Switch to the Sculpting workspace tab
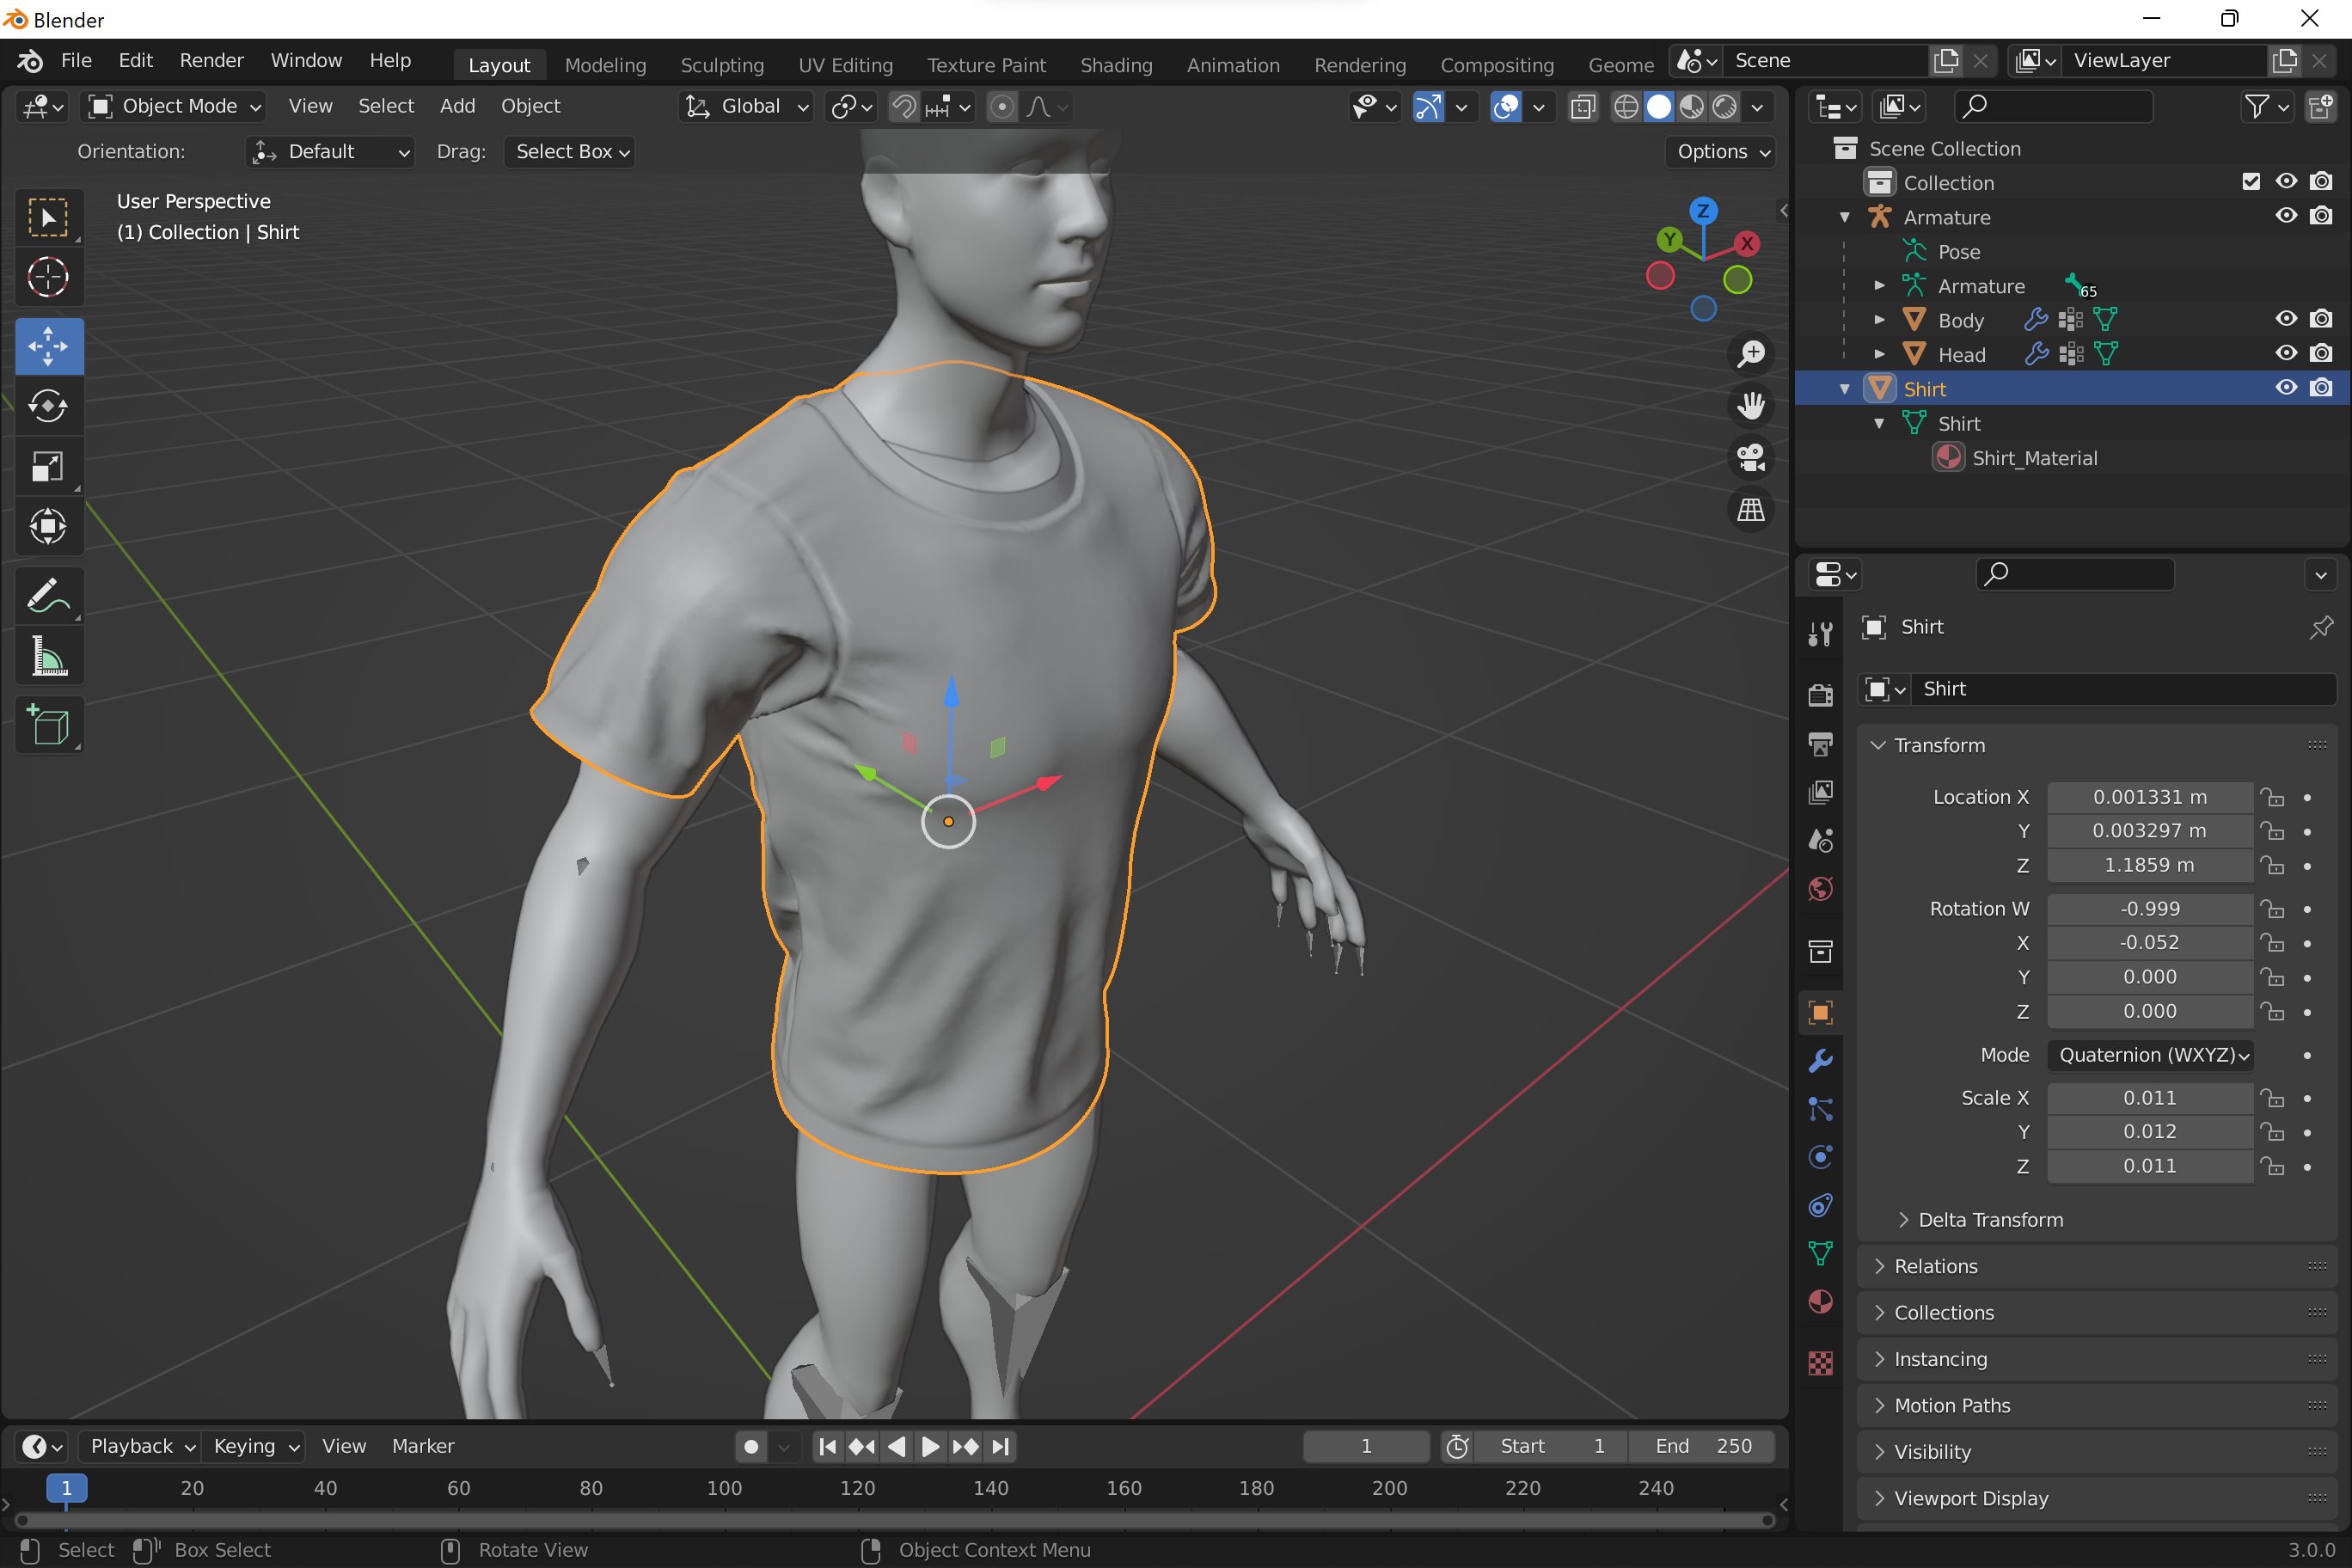Screen dimensions: 2352x1568 [x=722, y=65]
